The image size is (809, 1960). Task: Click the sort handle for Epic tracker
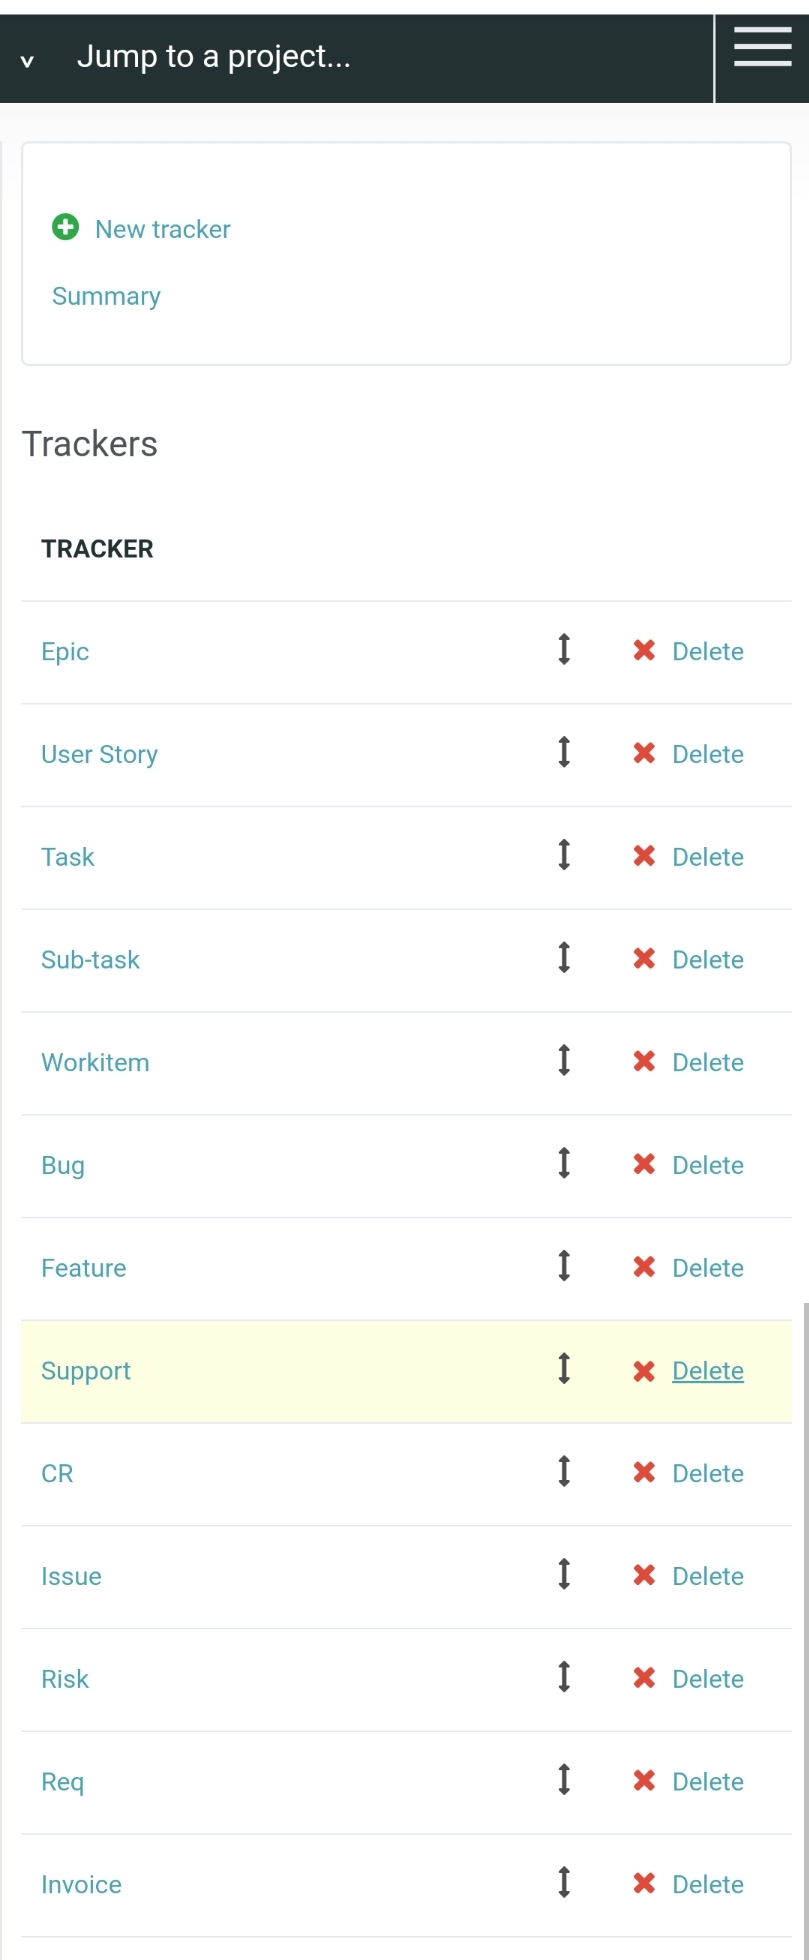(564, 649)
